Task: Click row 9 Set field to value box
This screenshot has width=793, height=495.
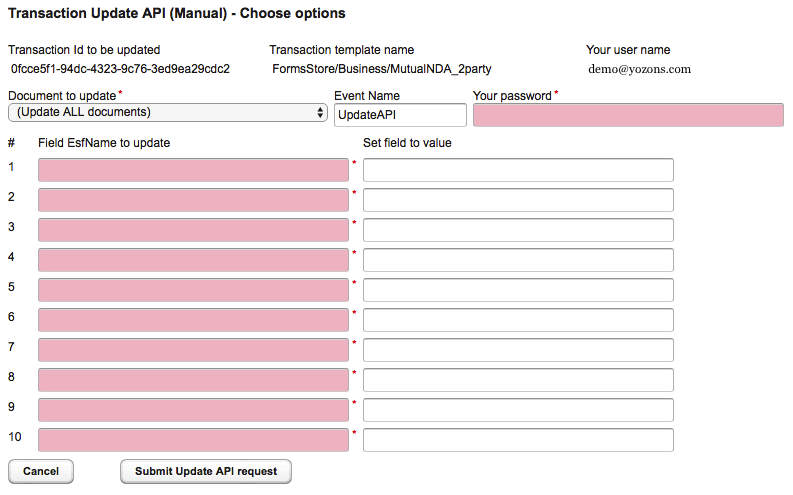Action: point(518,410)
